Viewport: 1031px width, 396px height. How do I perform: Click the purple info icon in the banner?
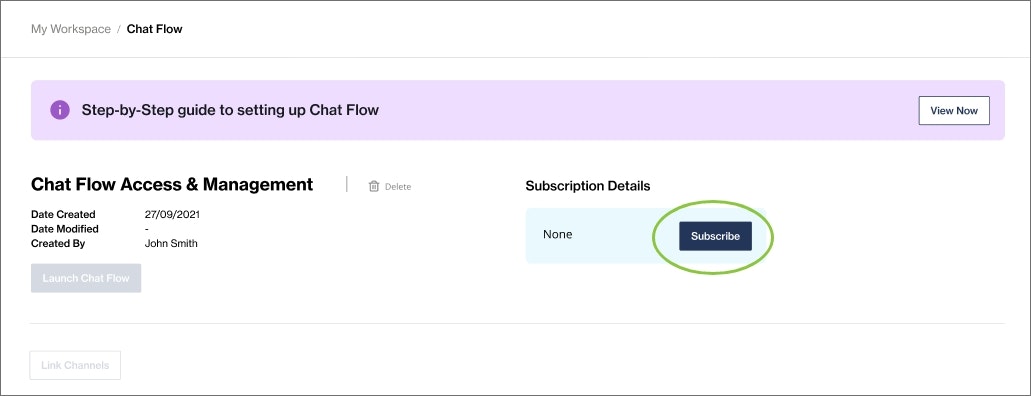coord(60,110)
